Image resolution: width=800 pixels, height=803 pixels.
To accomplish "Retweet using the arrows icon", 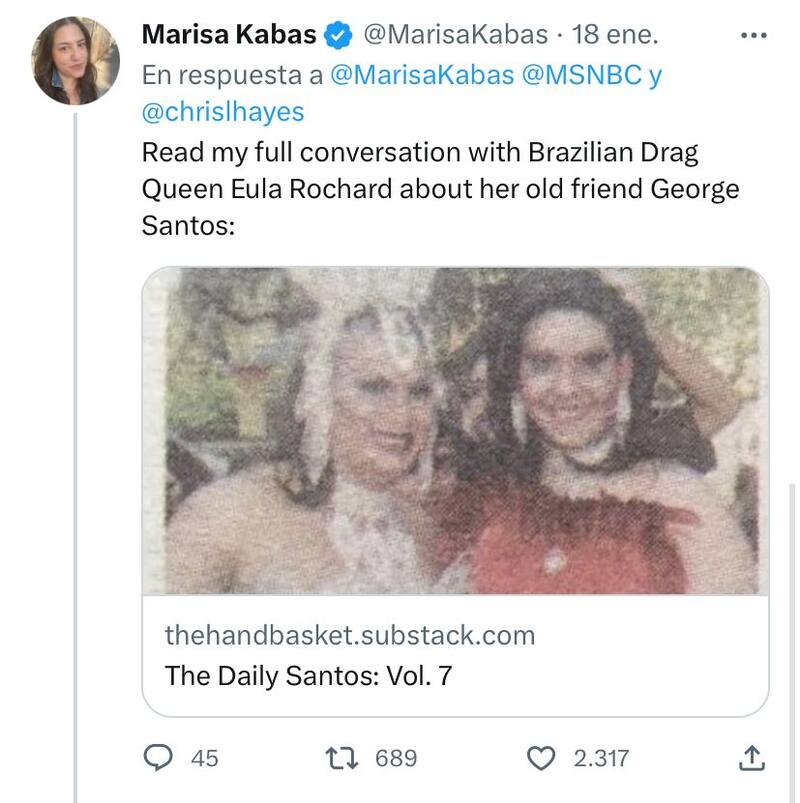I will point(342,758).
